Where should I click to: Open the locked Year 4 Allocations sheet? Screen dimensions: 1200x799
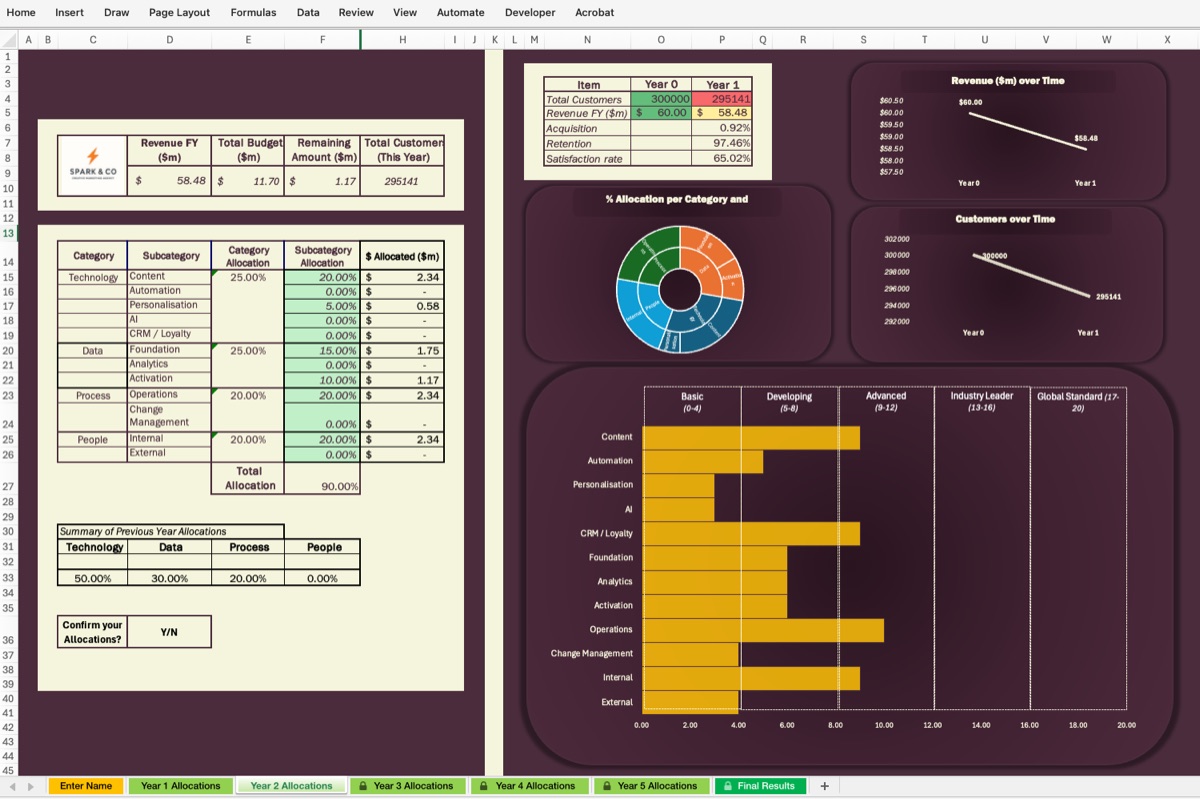[529, 786]
